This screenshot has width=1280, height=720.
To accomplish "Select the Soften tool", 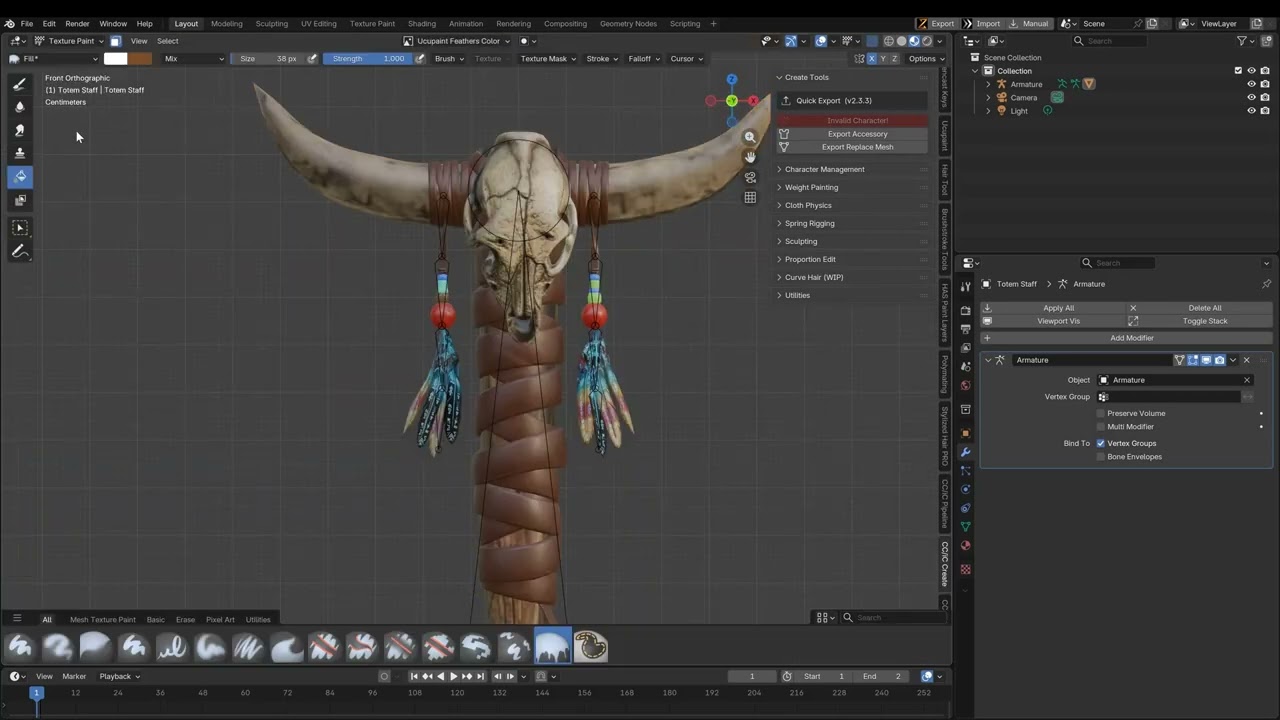I will pyautogui.click(x=20, y=107).
